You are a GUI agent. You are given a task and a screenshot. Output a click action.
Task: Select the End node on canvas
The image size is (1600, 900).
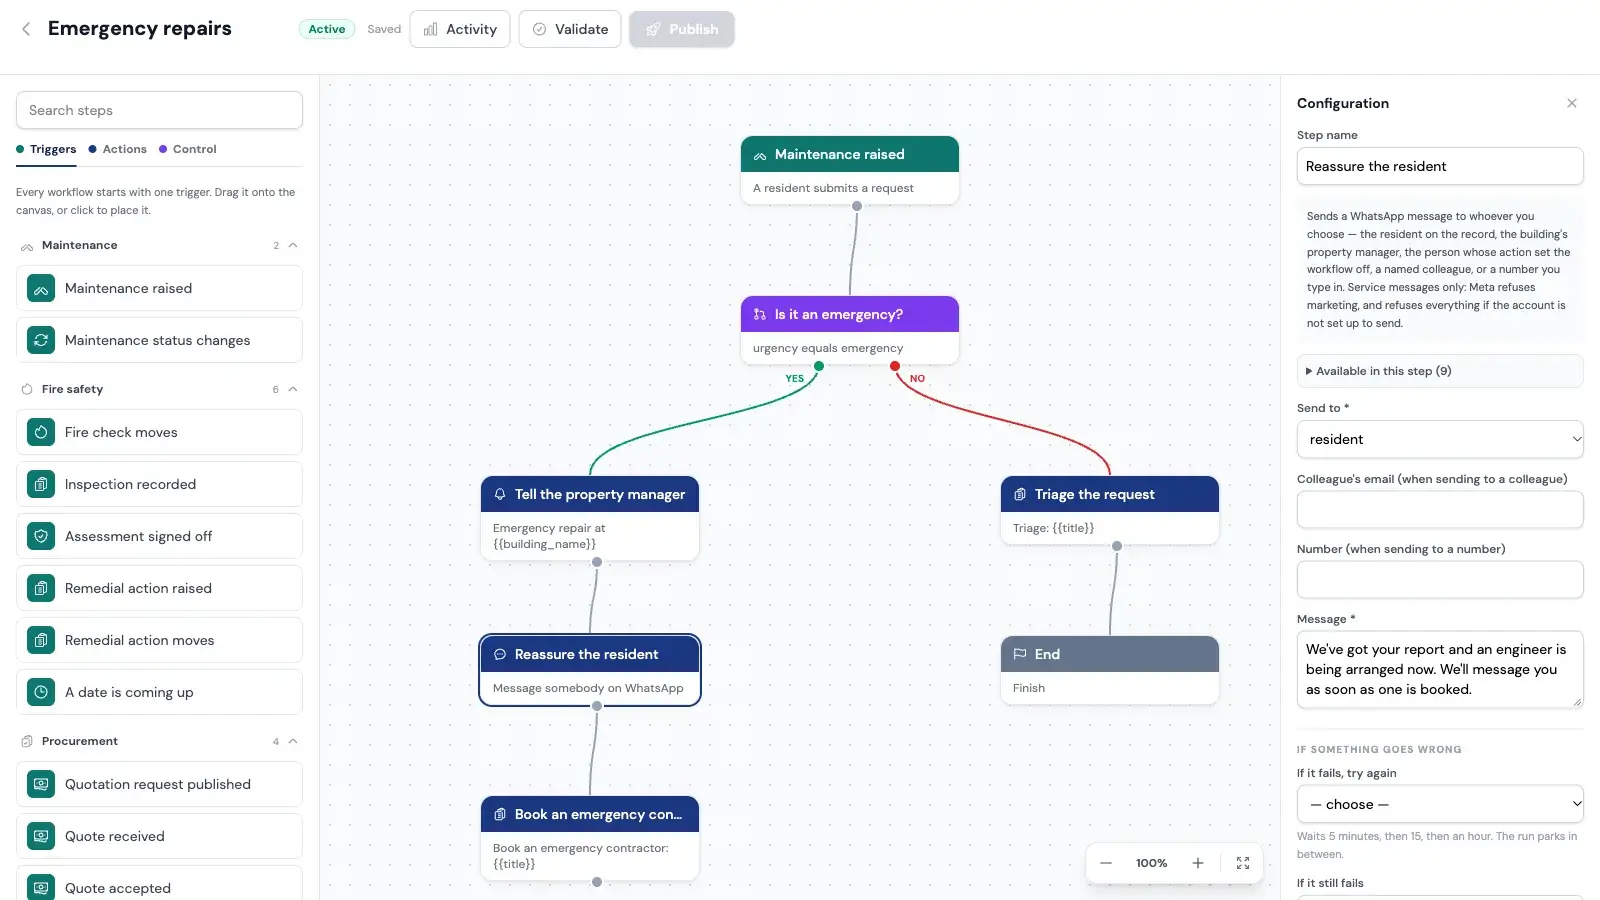point(1110,670)
